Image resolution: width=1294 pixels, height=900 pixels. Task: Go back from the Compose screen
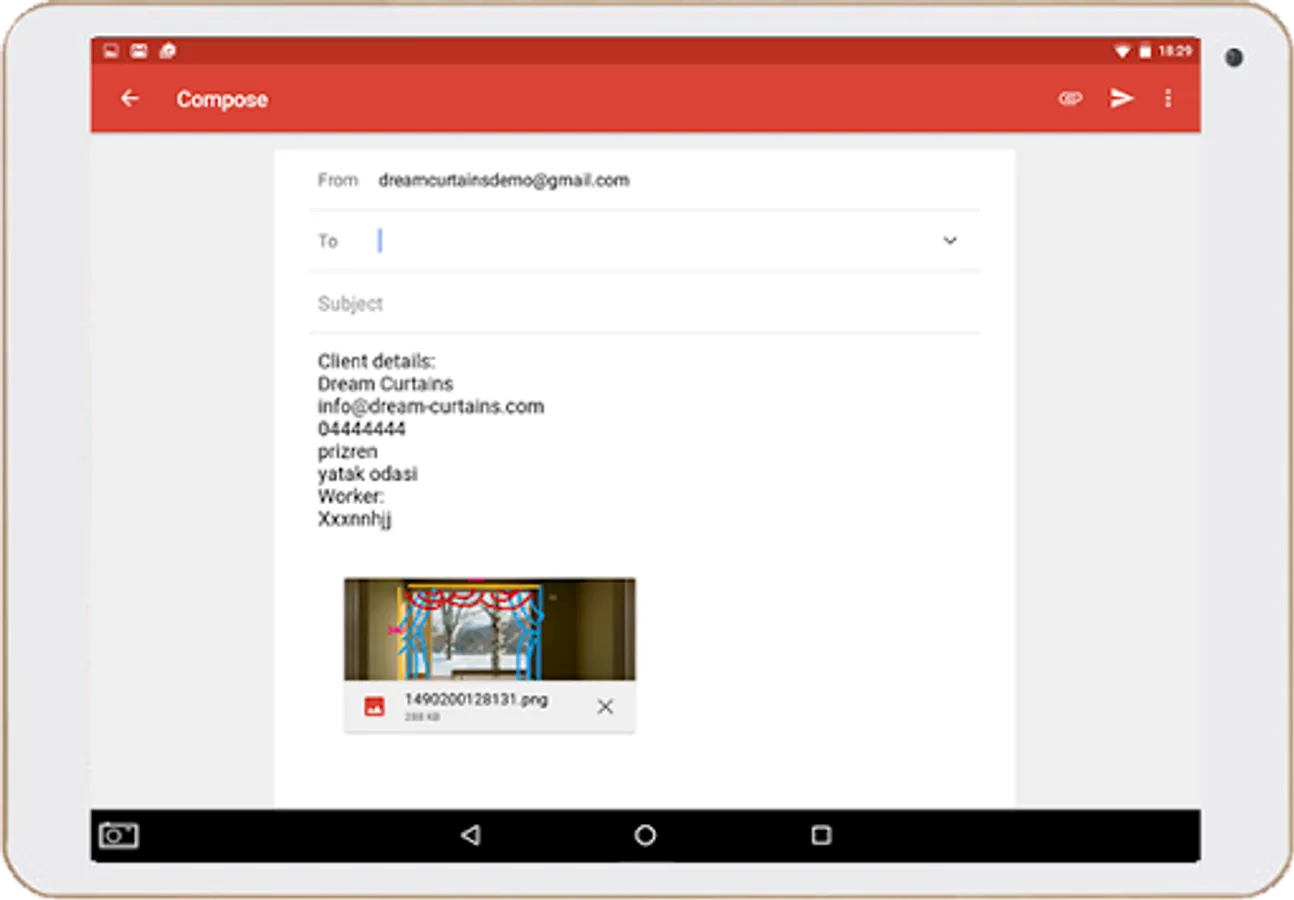click(130, 98)
